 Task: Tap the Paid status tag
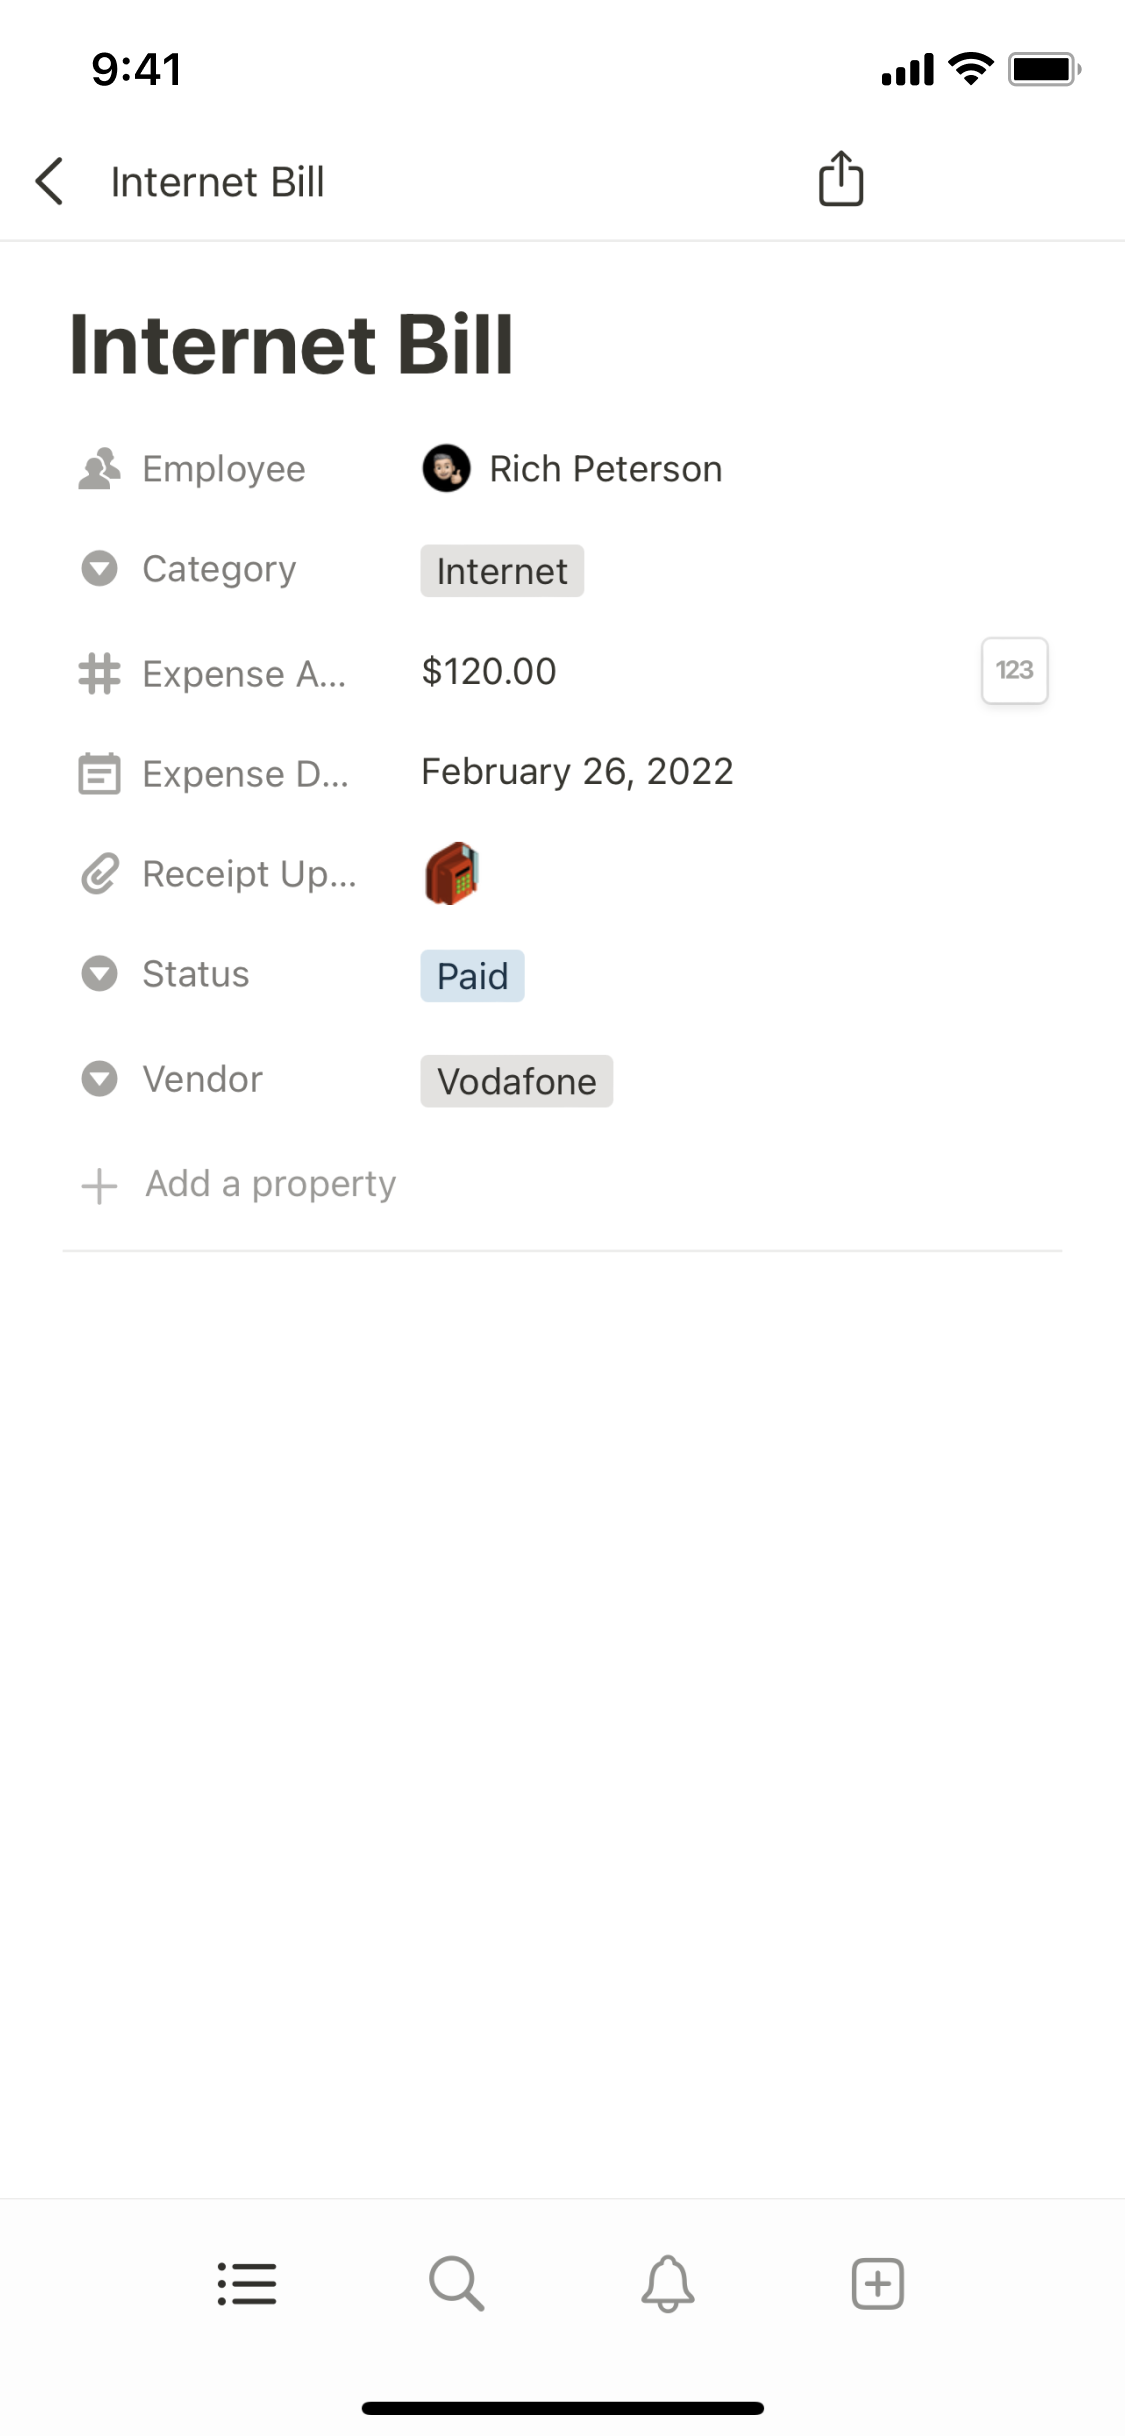pyautogui.click(x=472, y=976)
